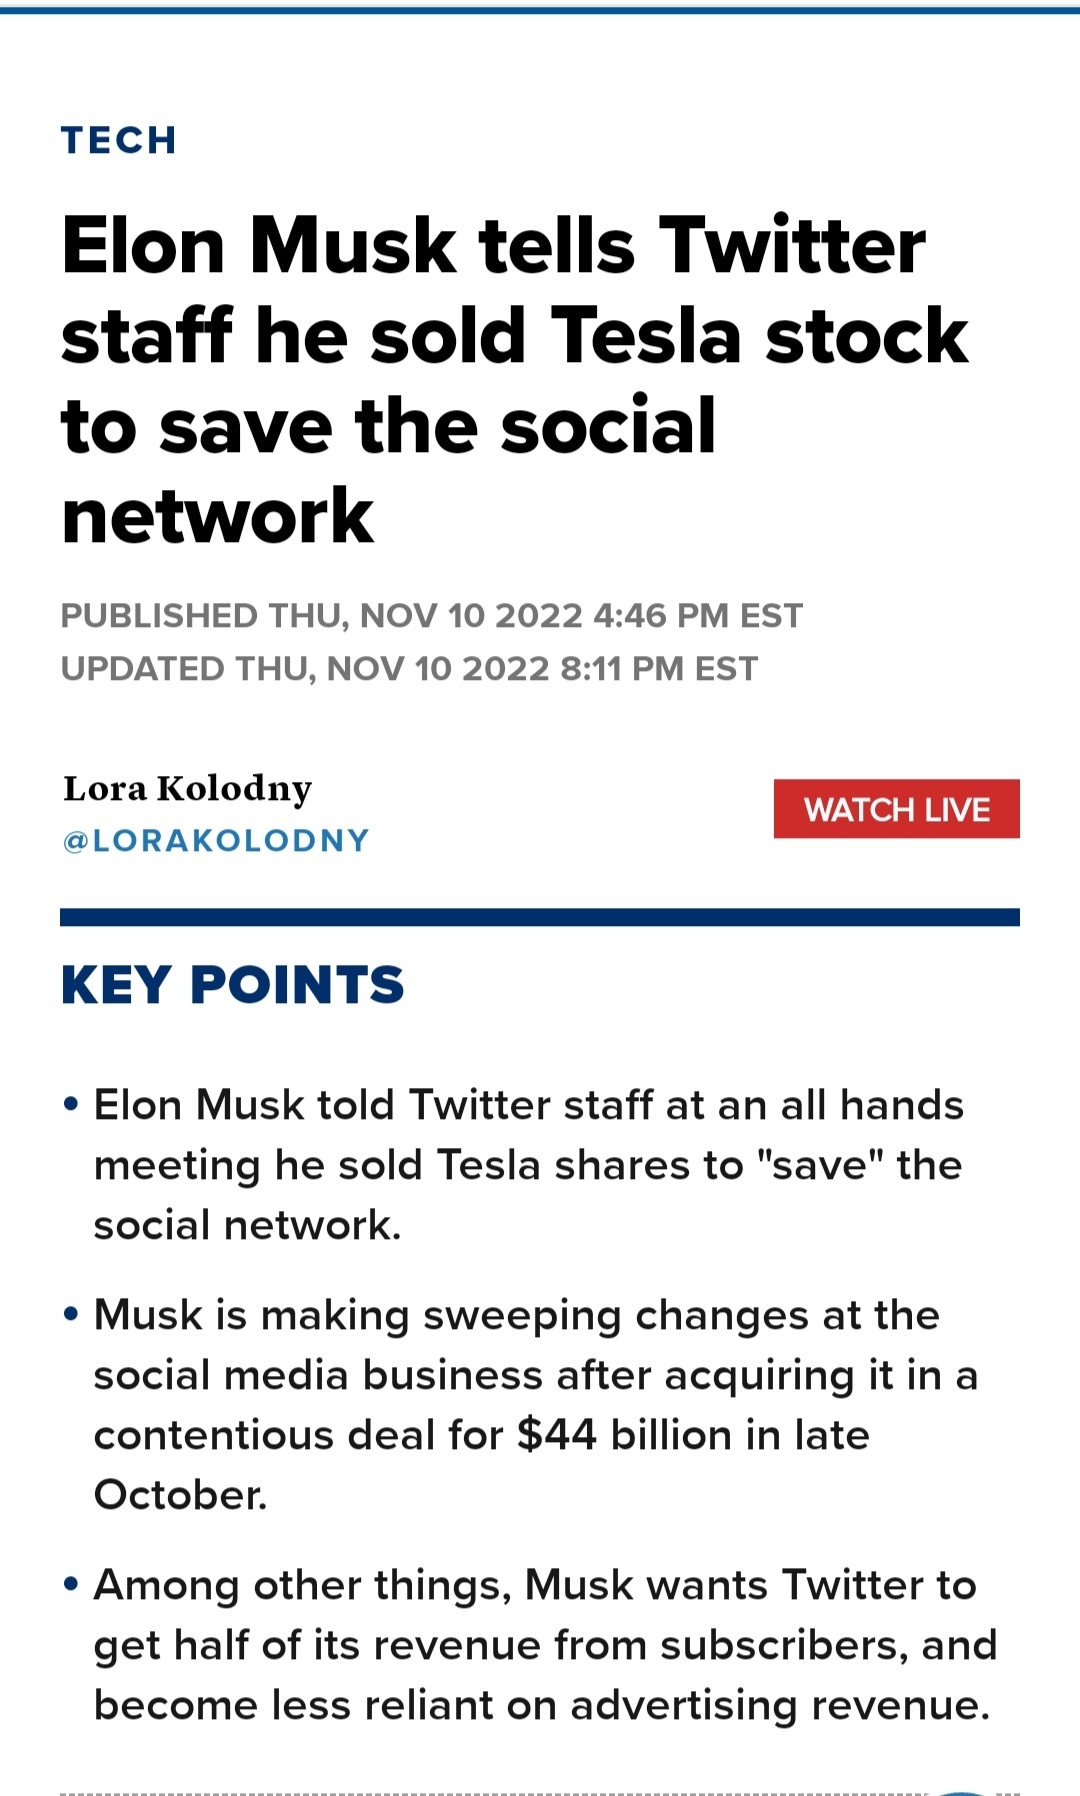Select the all hands meeting key point
1080x1796 pixels.
(x=528, y=1165)
